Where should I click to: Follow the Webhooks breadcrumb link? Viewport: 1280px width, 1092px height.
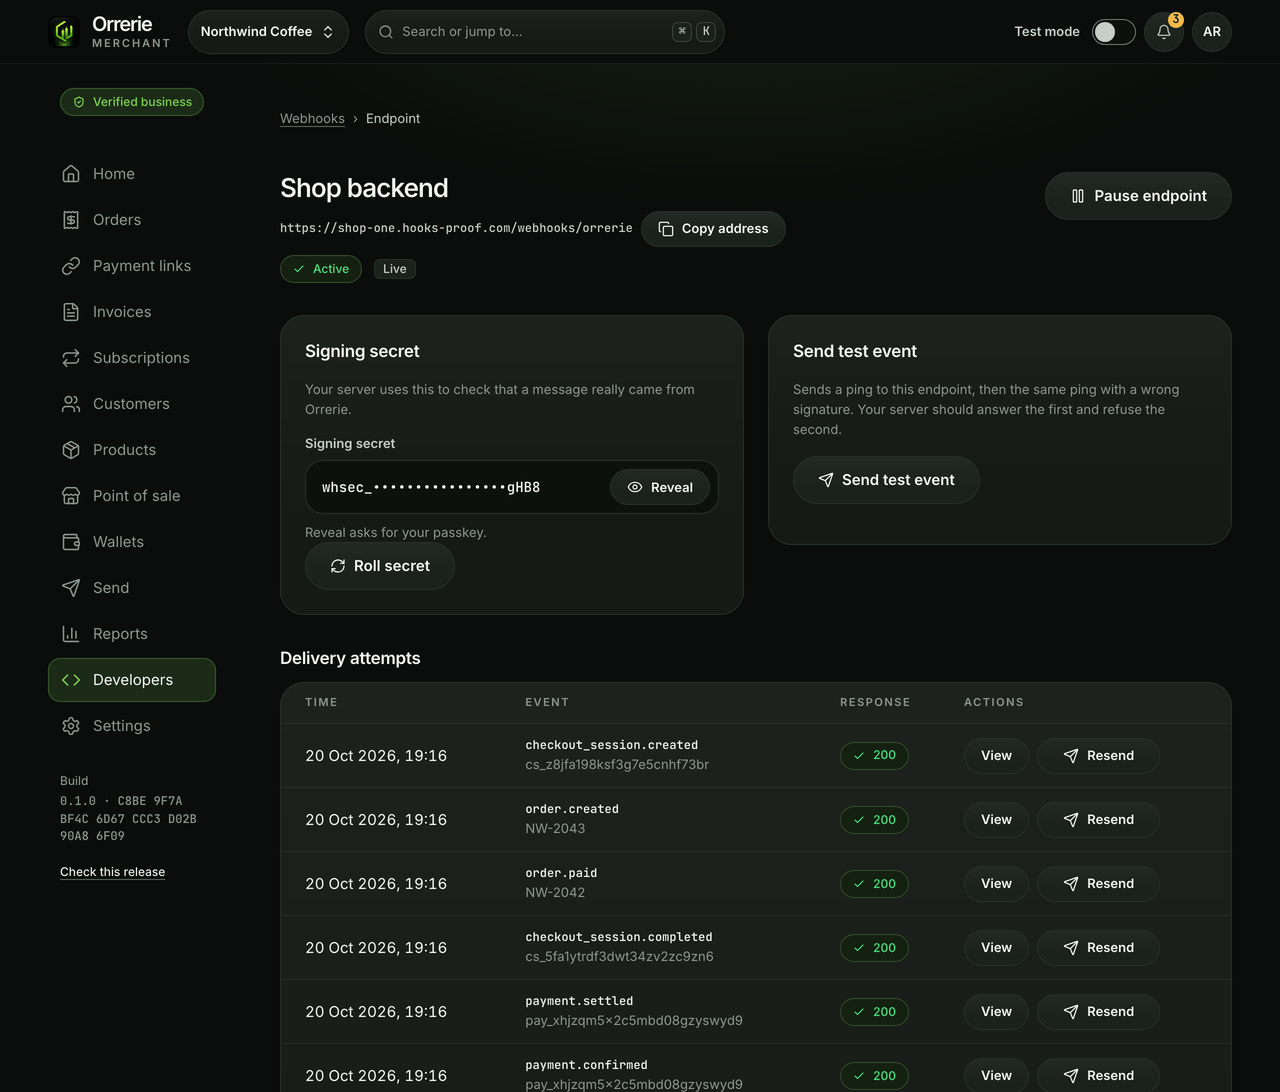(312, 118)
